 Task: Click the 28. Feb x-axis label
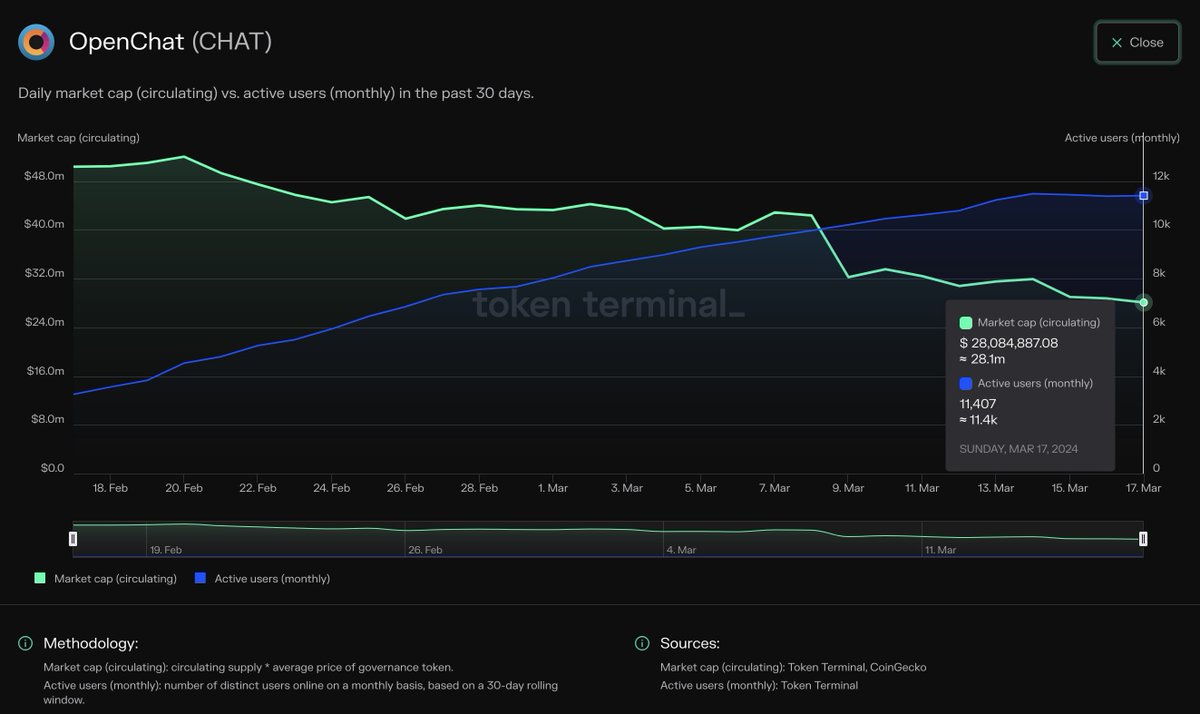(x=479, y=488)
